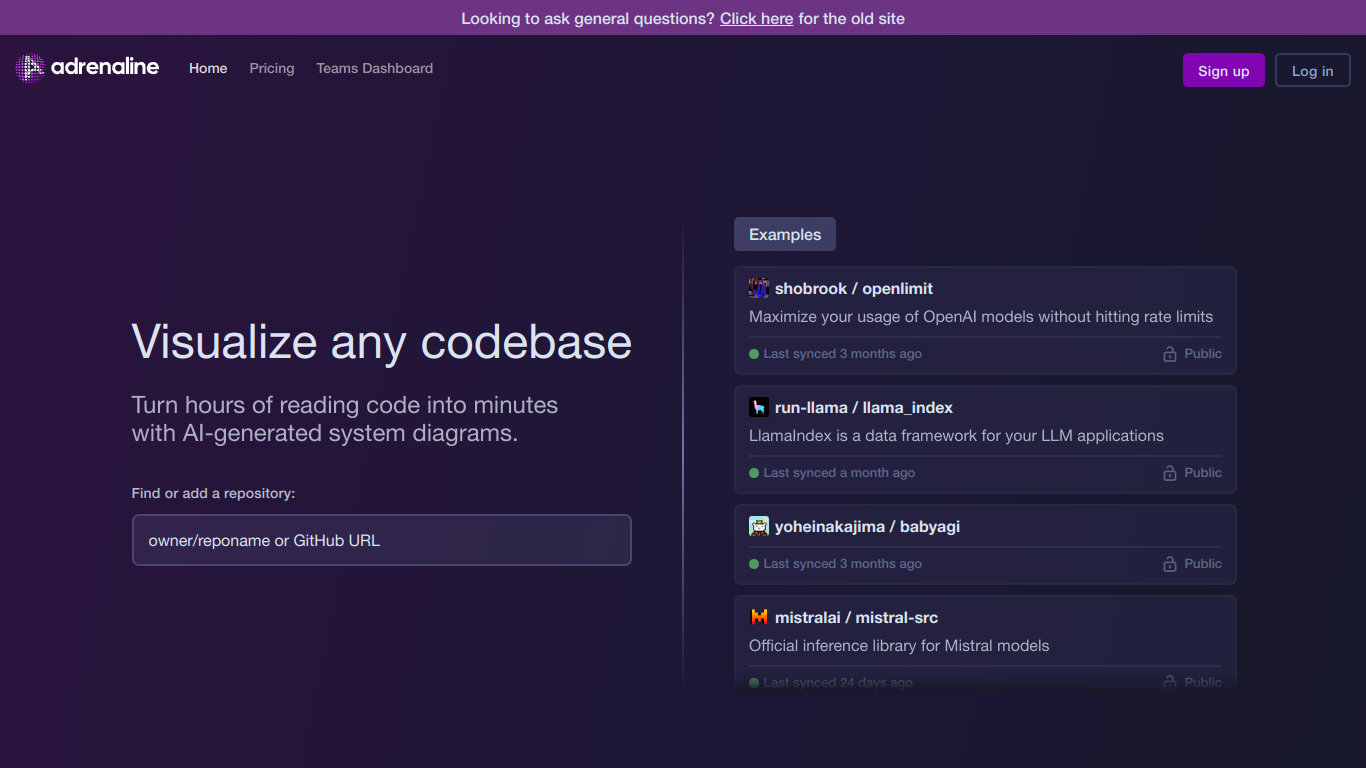Viewport: 1366px width, 768px height.
Task: Click 'Official inference library for Mistral models'
Action: point(899,645)
